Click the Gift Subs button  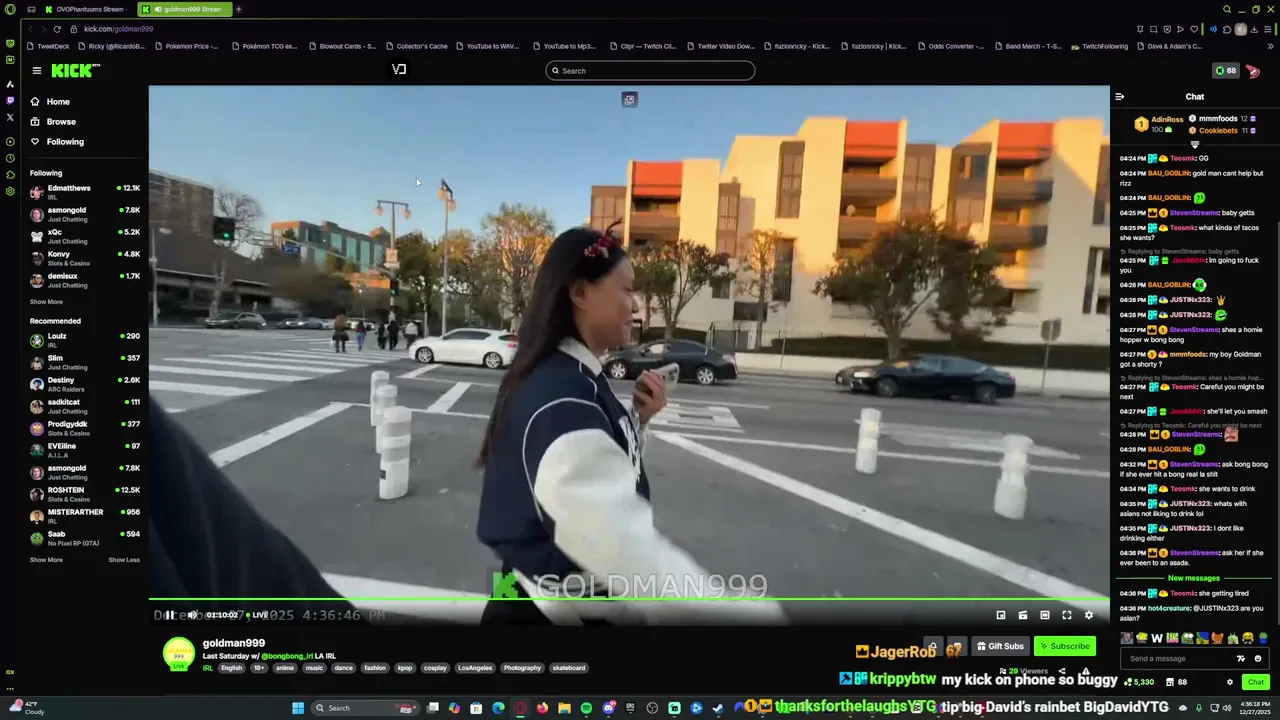pos(1000,646)
